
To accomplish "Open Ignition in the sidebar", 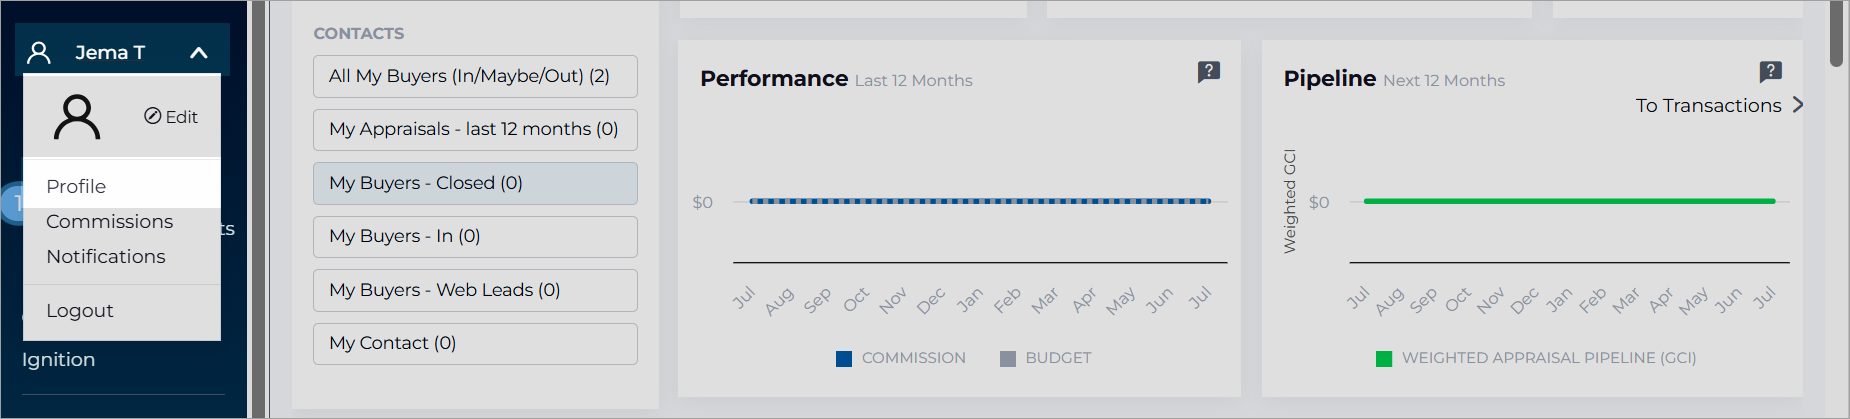I will coord(59,359).
